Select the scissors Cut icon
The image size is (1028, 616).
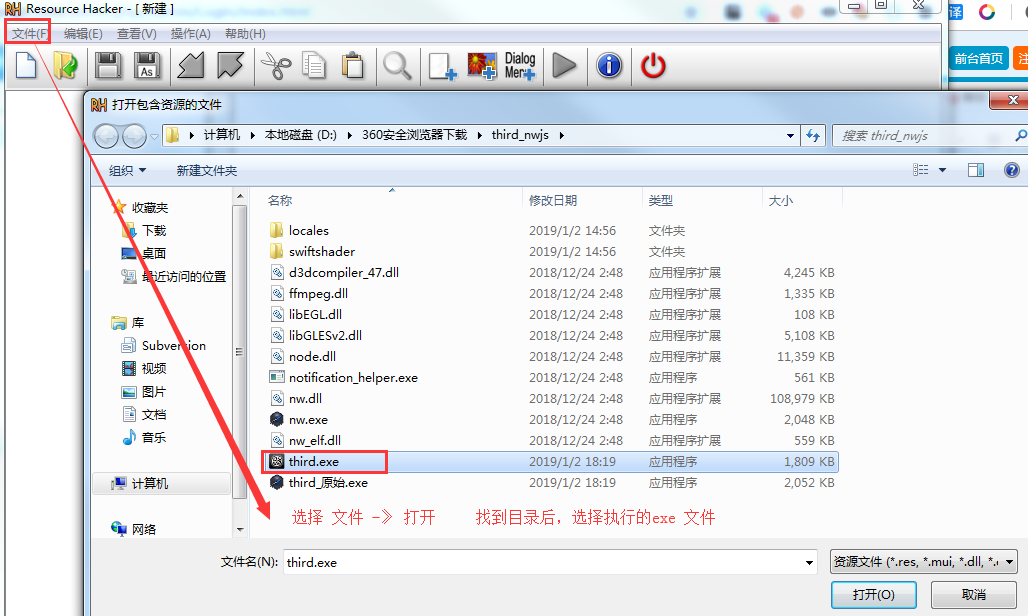point(274,66)
